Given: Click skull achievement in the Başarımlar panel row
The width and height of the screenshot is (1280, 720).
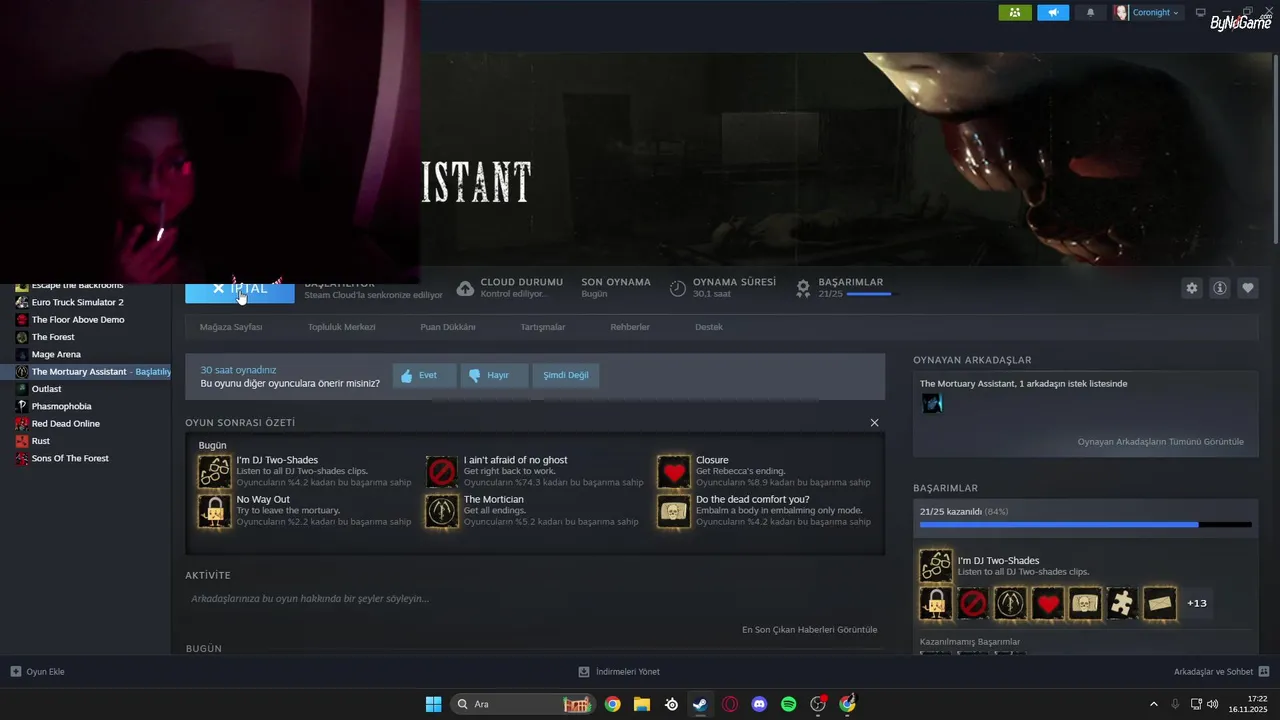Looking at the screenshot, I should tap(1085, 603).
